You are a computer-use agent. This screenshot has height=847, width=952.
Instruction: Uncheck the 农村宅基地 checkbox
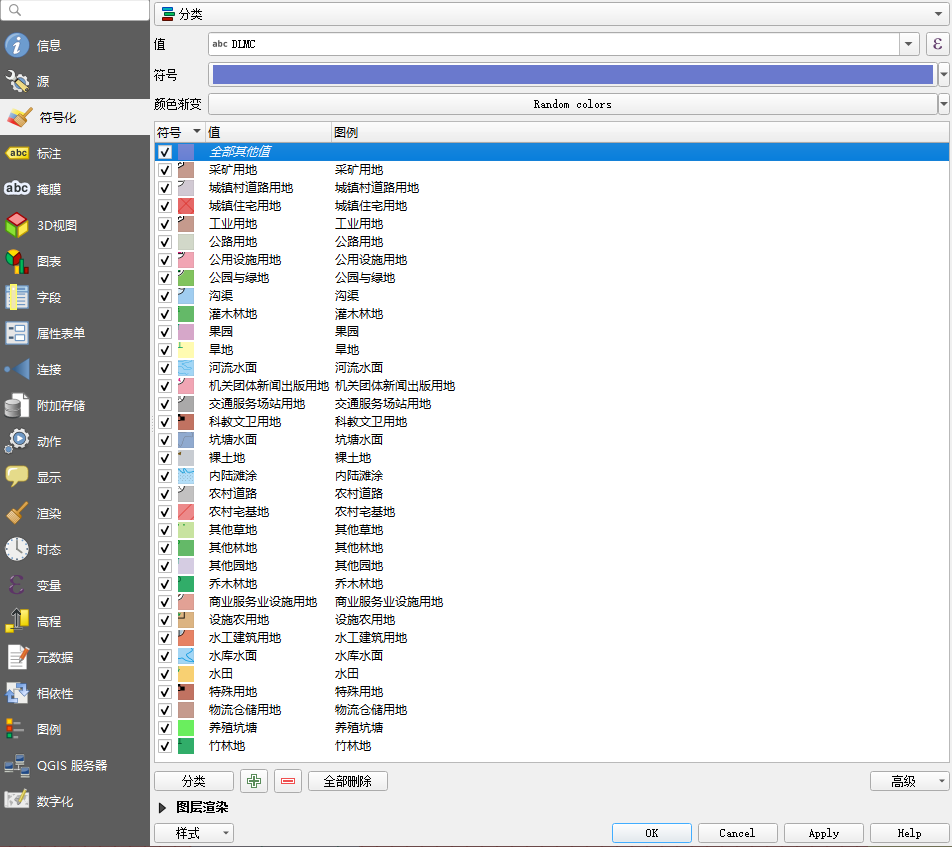click(165, 512)
